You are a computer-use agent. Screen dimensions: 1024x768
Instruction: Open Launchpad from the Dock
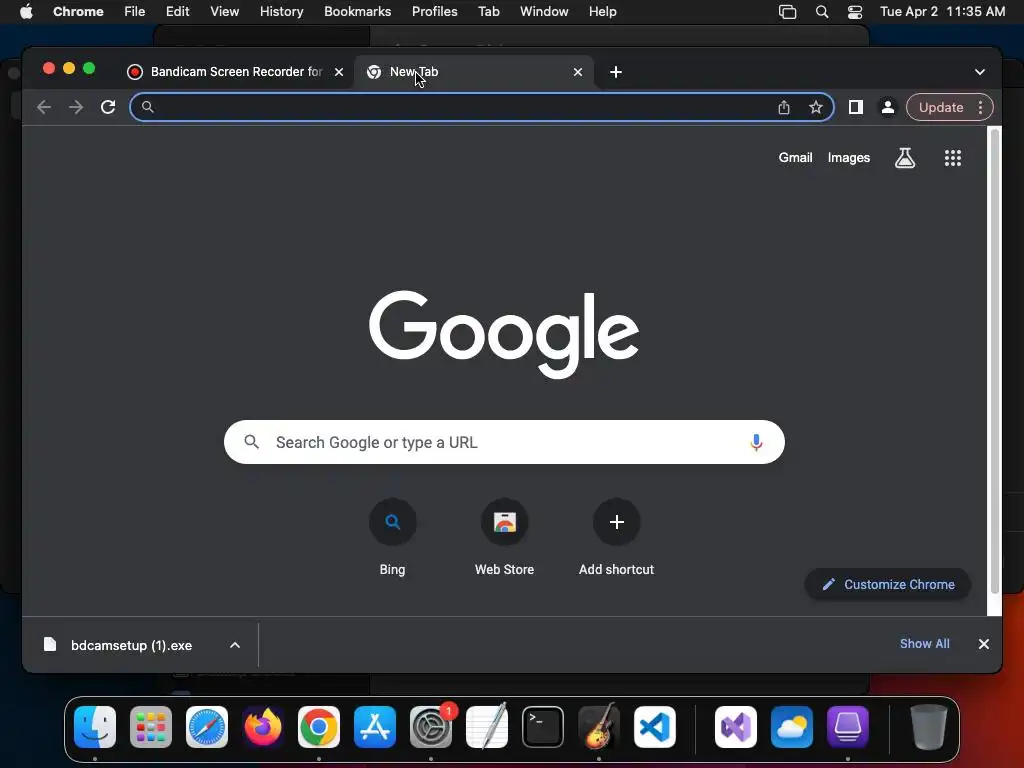pyautogui.click(x=151, y=727)
